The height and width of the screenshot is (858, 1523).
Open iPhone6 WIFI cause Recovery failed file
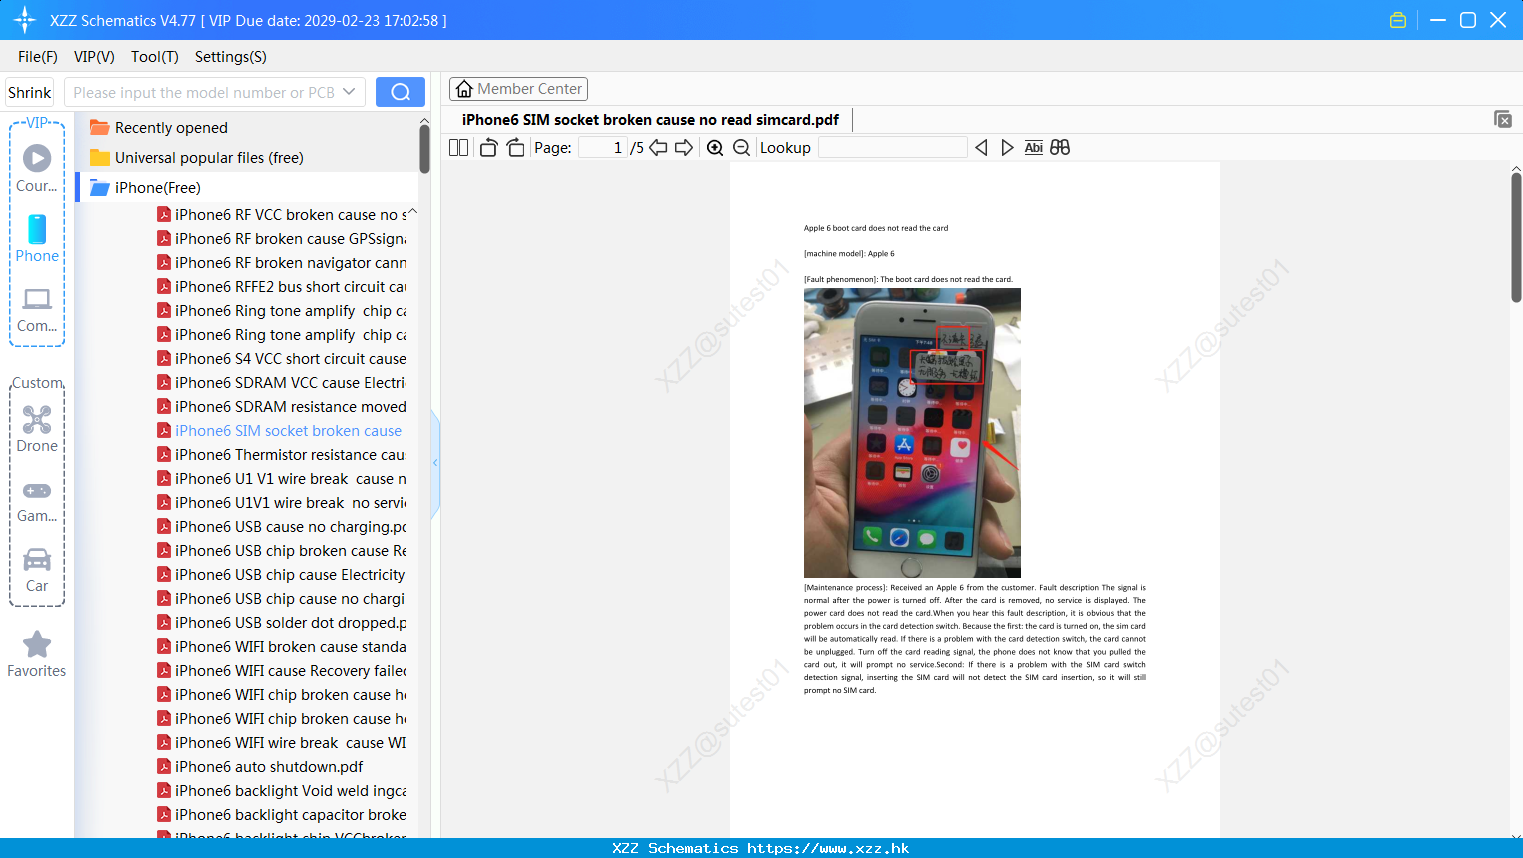pyautogui.click(x=282, y=671)
